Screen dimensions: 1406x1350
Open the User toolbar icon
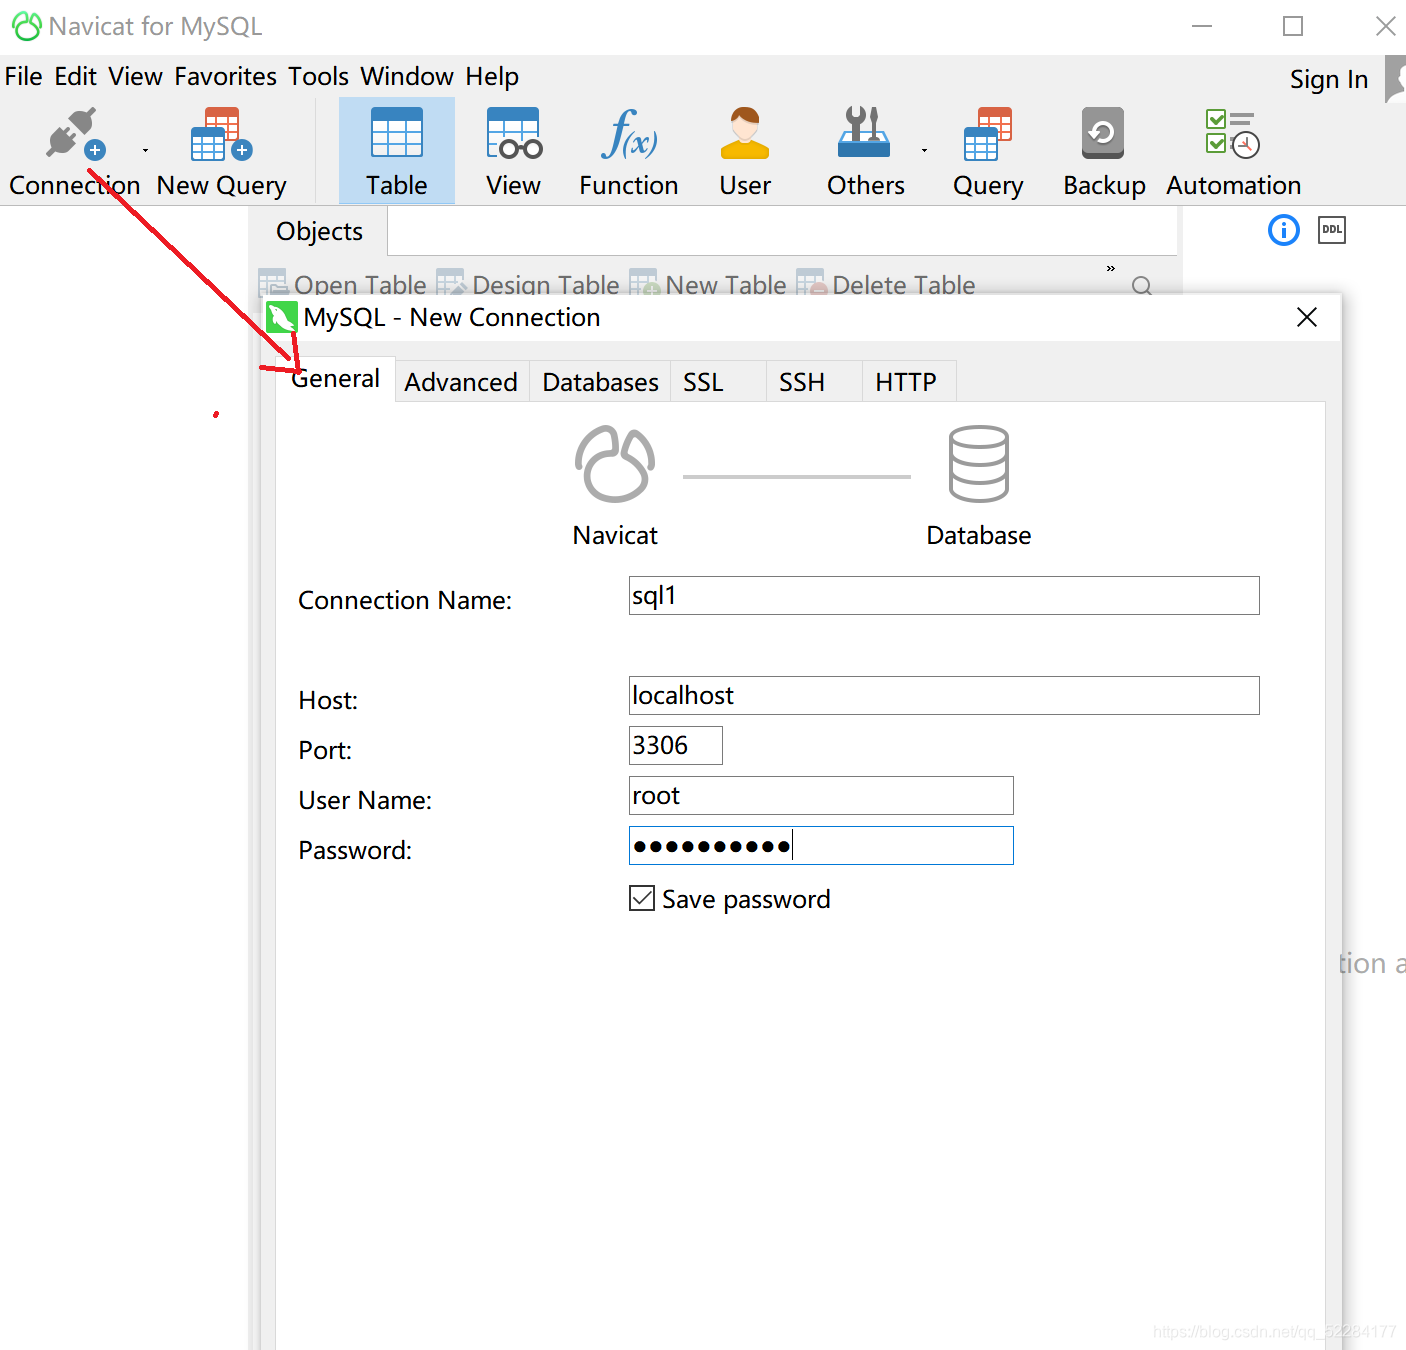(745, 133)
